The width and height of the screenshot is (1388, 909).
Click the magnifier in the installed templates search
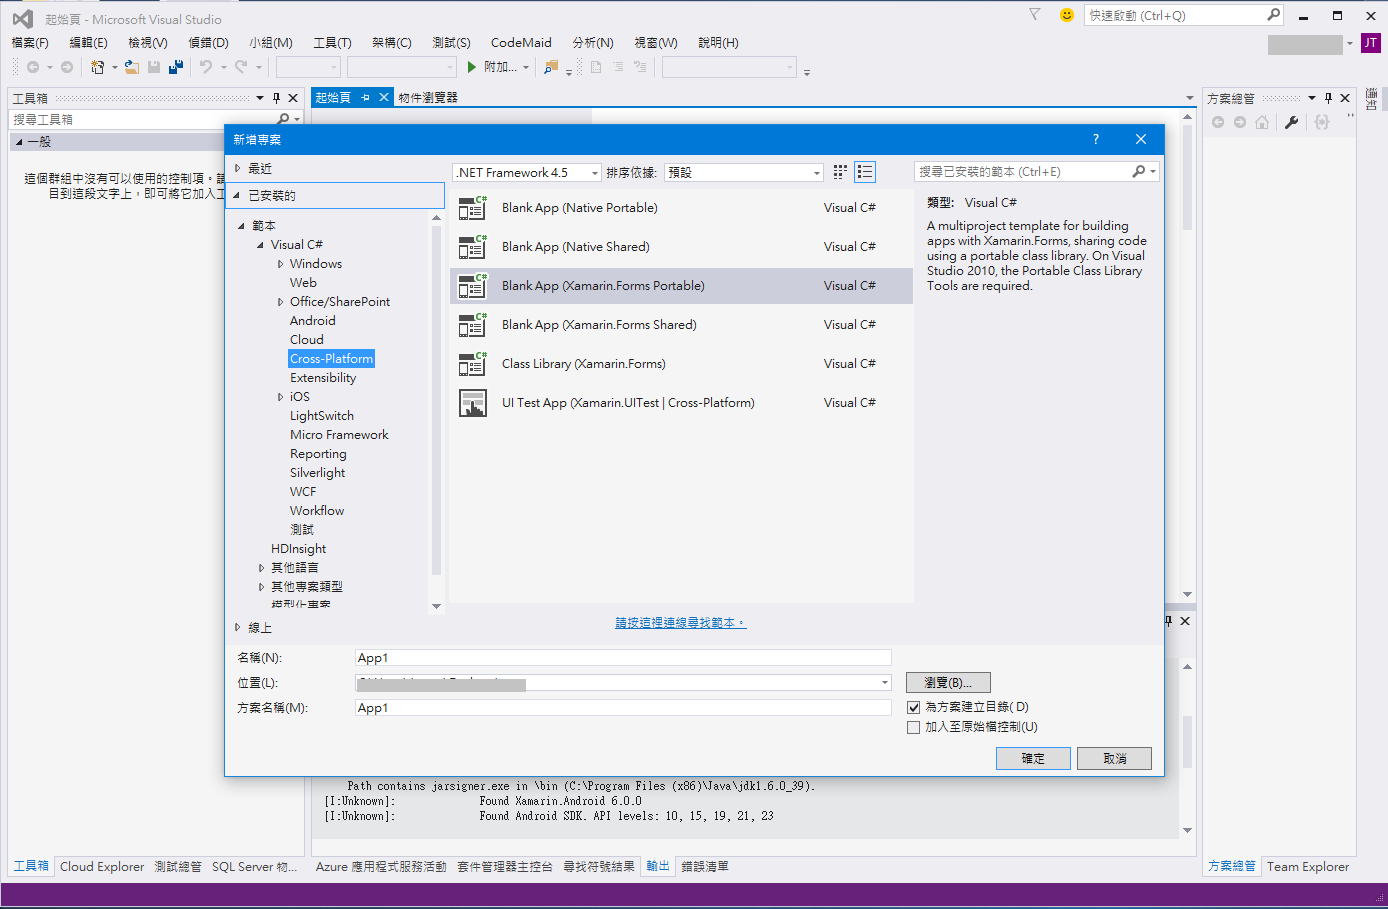(1138, 172)
